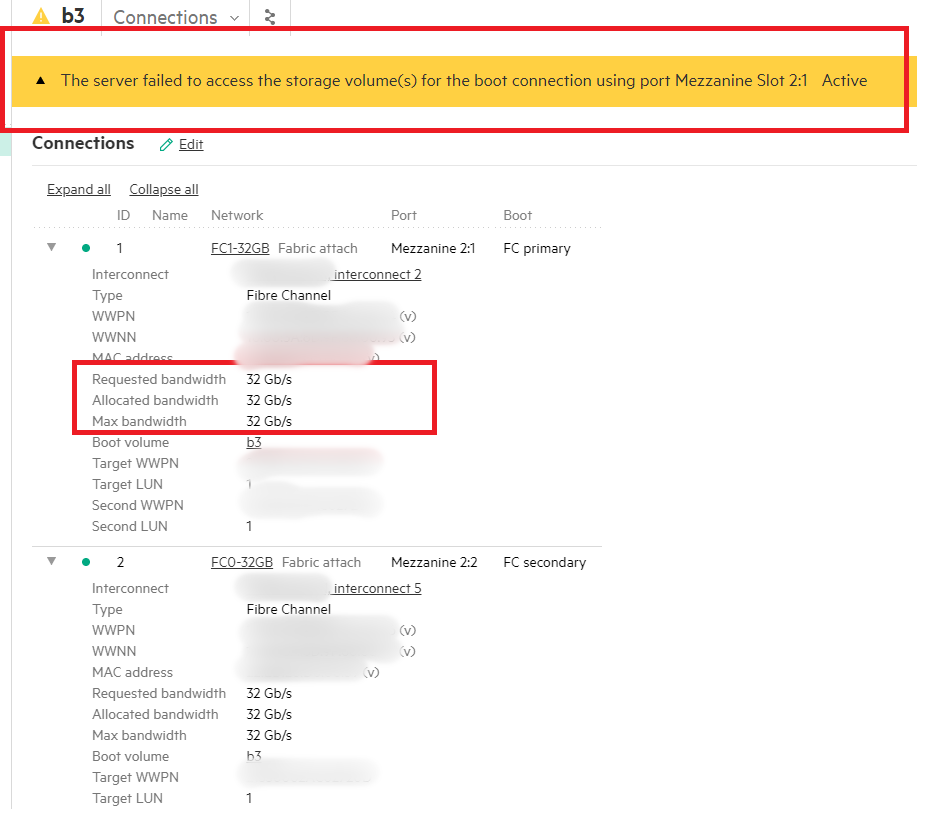Open the Connections view selector dropdown
This screenshot has width=932, height=829.
235,17
